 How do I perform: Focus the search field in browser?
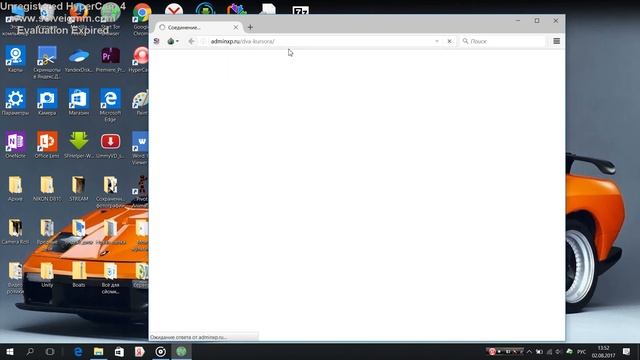point(502,41)
